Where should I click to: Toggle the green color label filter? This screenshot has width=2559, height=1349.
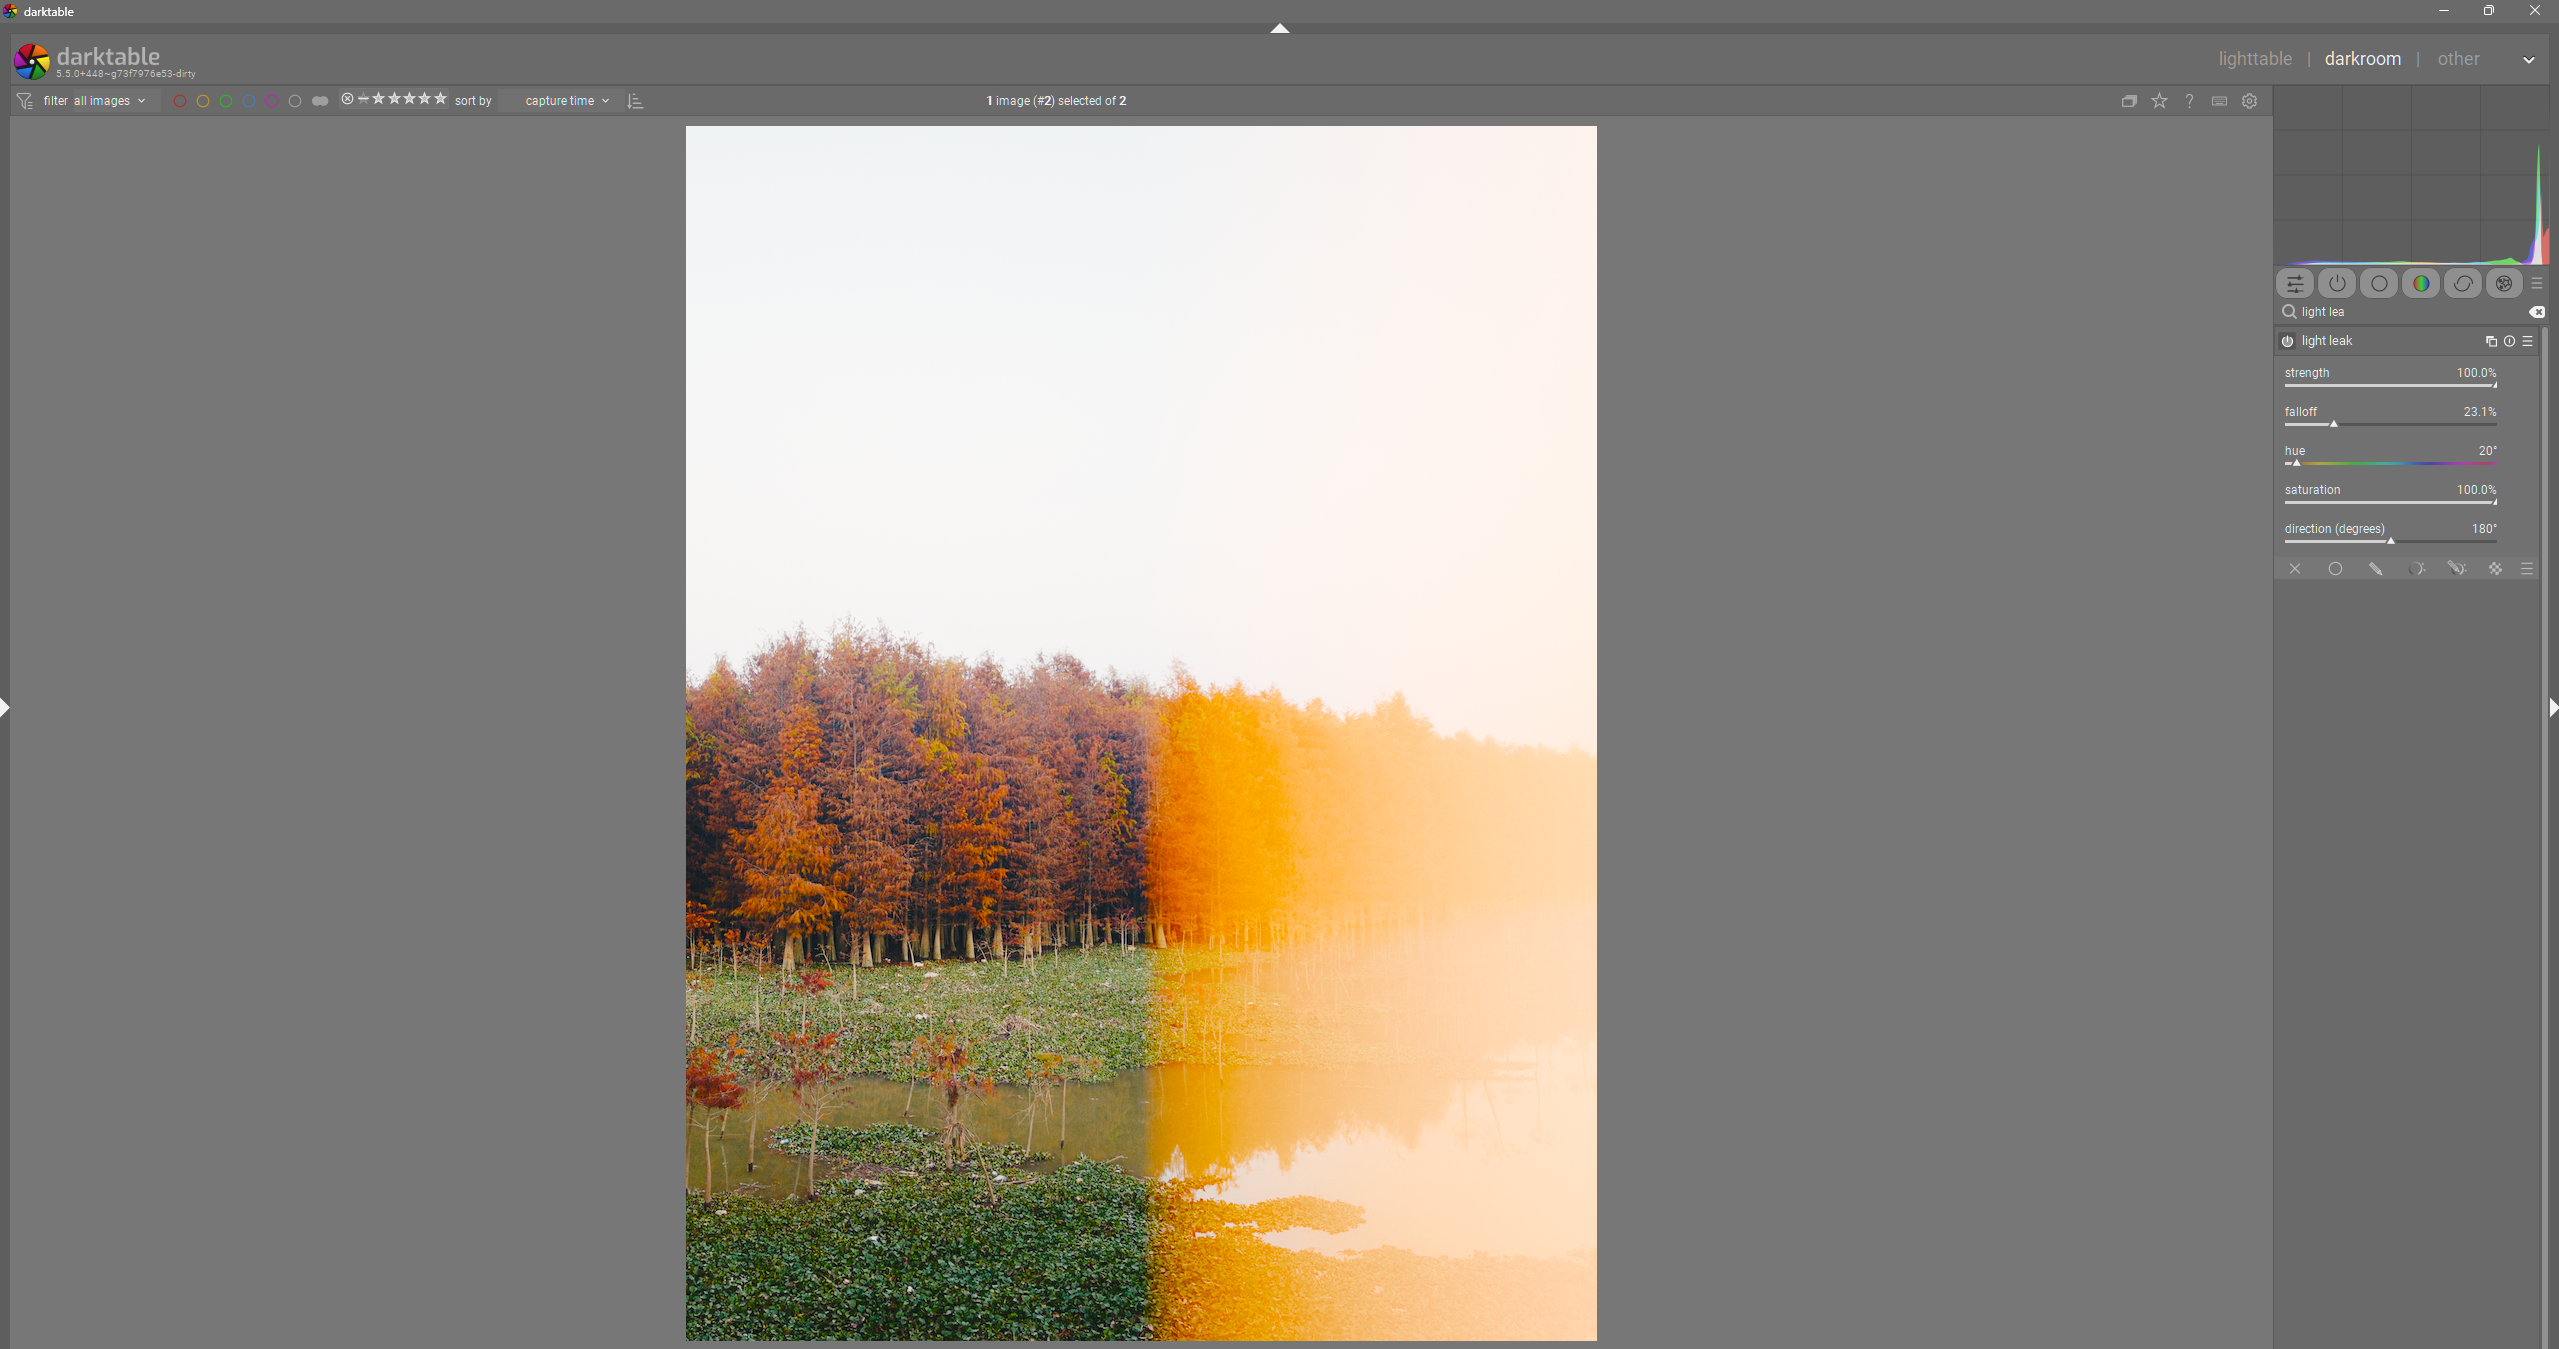click(226, 101)
